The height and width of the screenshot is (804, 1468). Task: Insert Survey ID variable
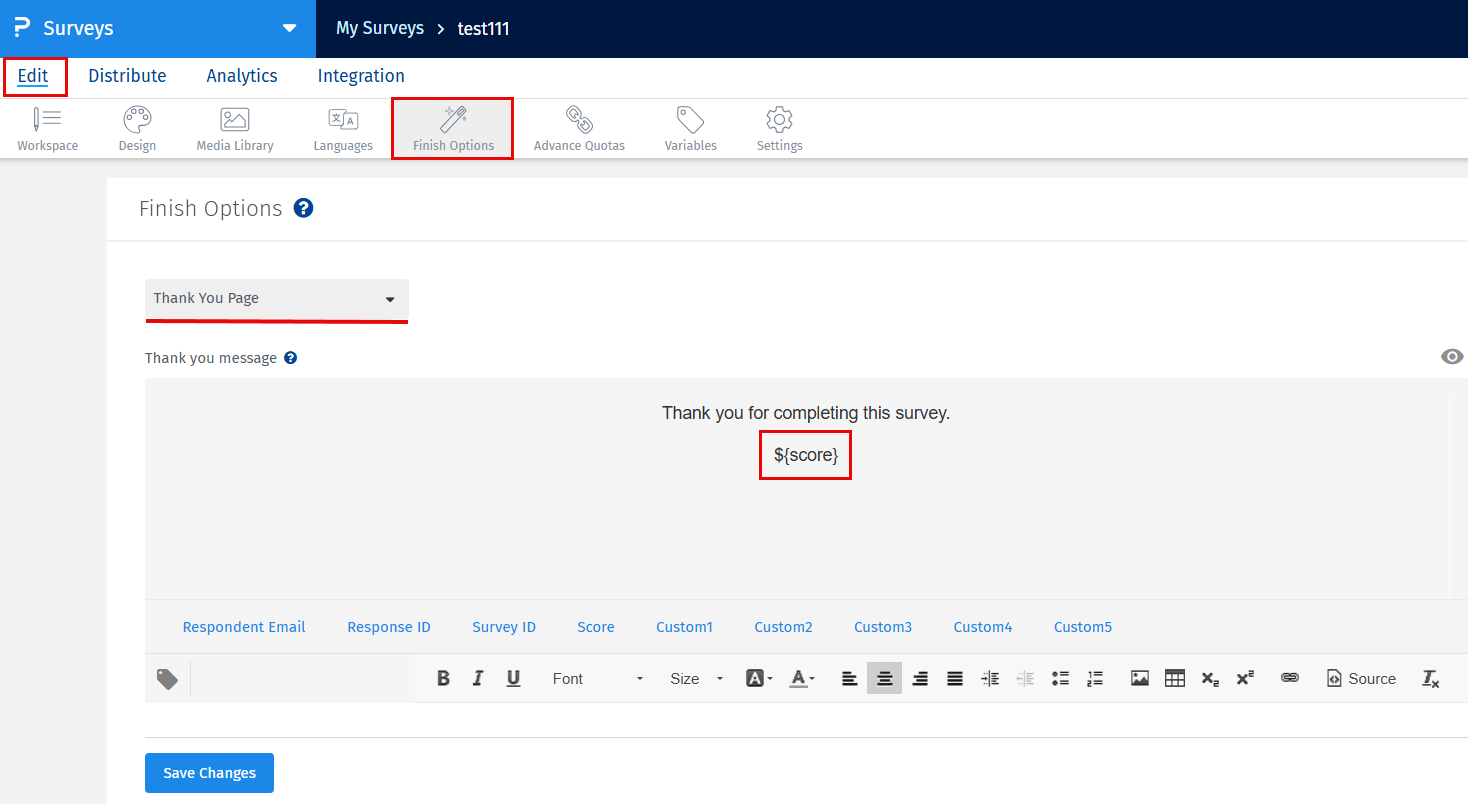click(x=504, y=627)
